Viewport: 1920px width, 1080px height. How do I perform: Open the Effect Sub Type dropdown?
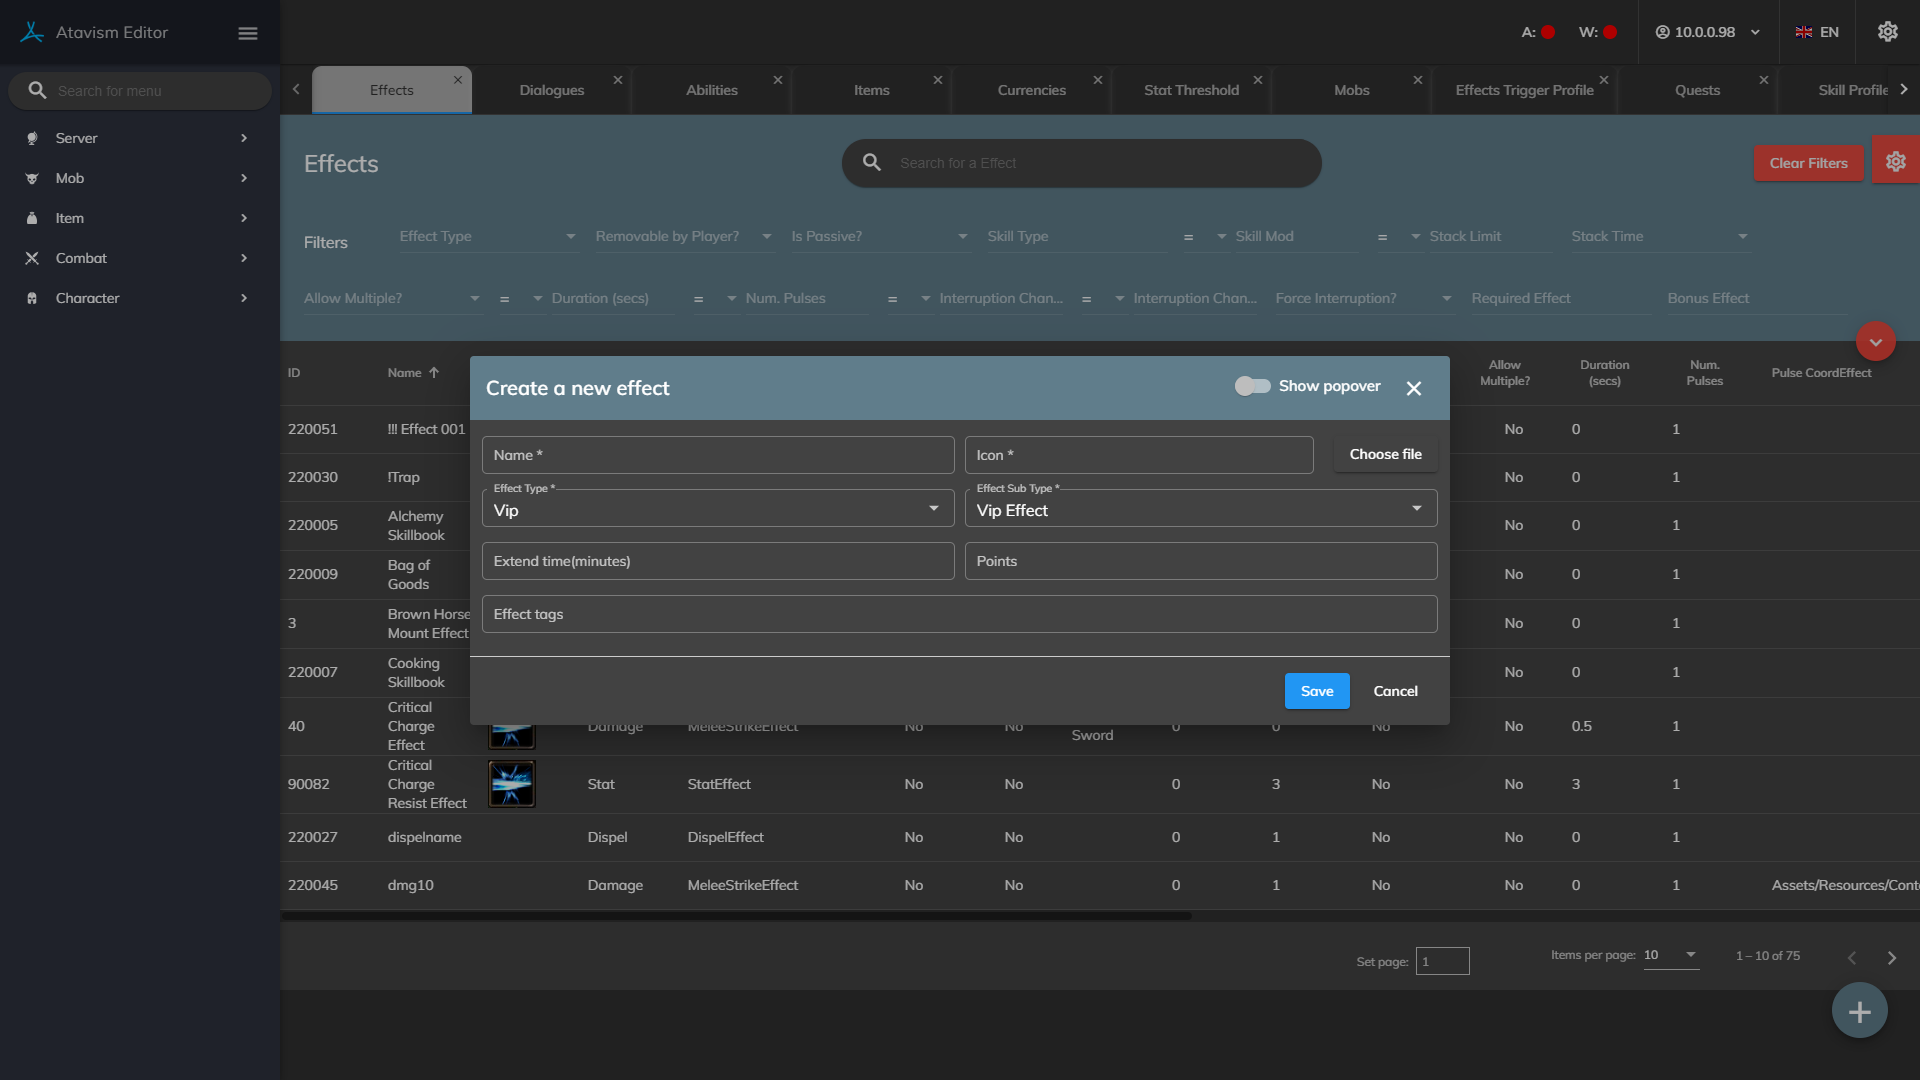pyautogui.click(x=1200, y=509)
